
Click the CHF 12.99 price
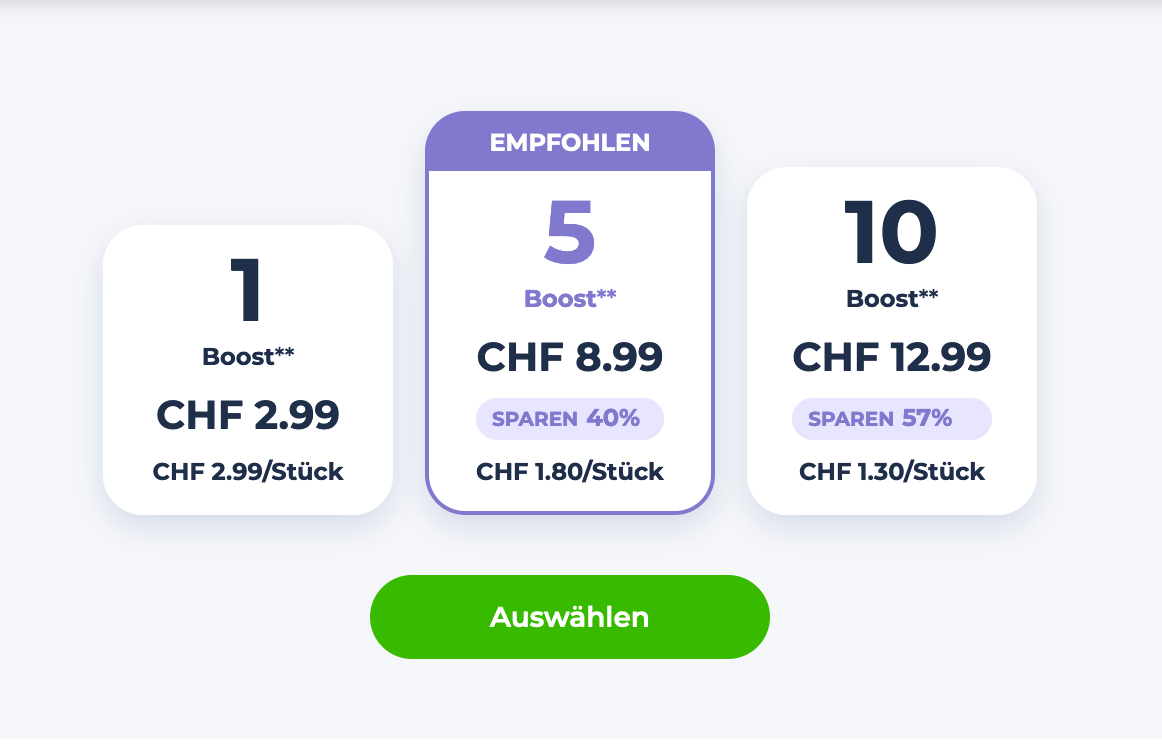pos(892,357)
